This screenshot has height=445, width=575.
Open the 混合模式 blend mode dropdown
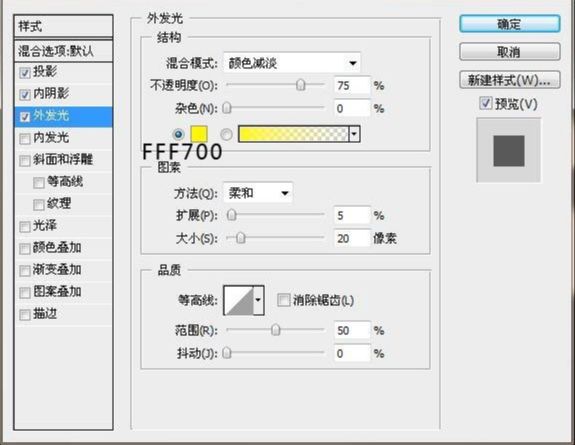(x=292, y=63)
